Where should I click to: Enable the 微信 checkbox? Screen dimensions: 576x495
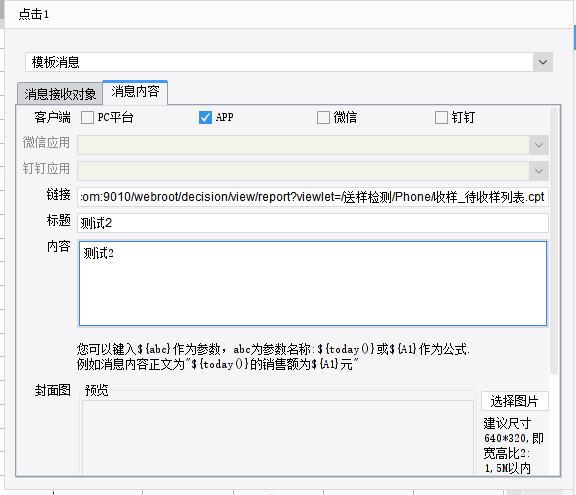tap(323, 118)
